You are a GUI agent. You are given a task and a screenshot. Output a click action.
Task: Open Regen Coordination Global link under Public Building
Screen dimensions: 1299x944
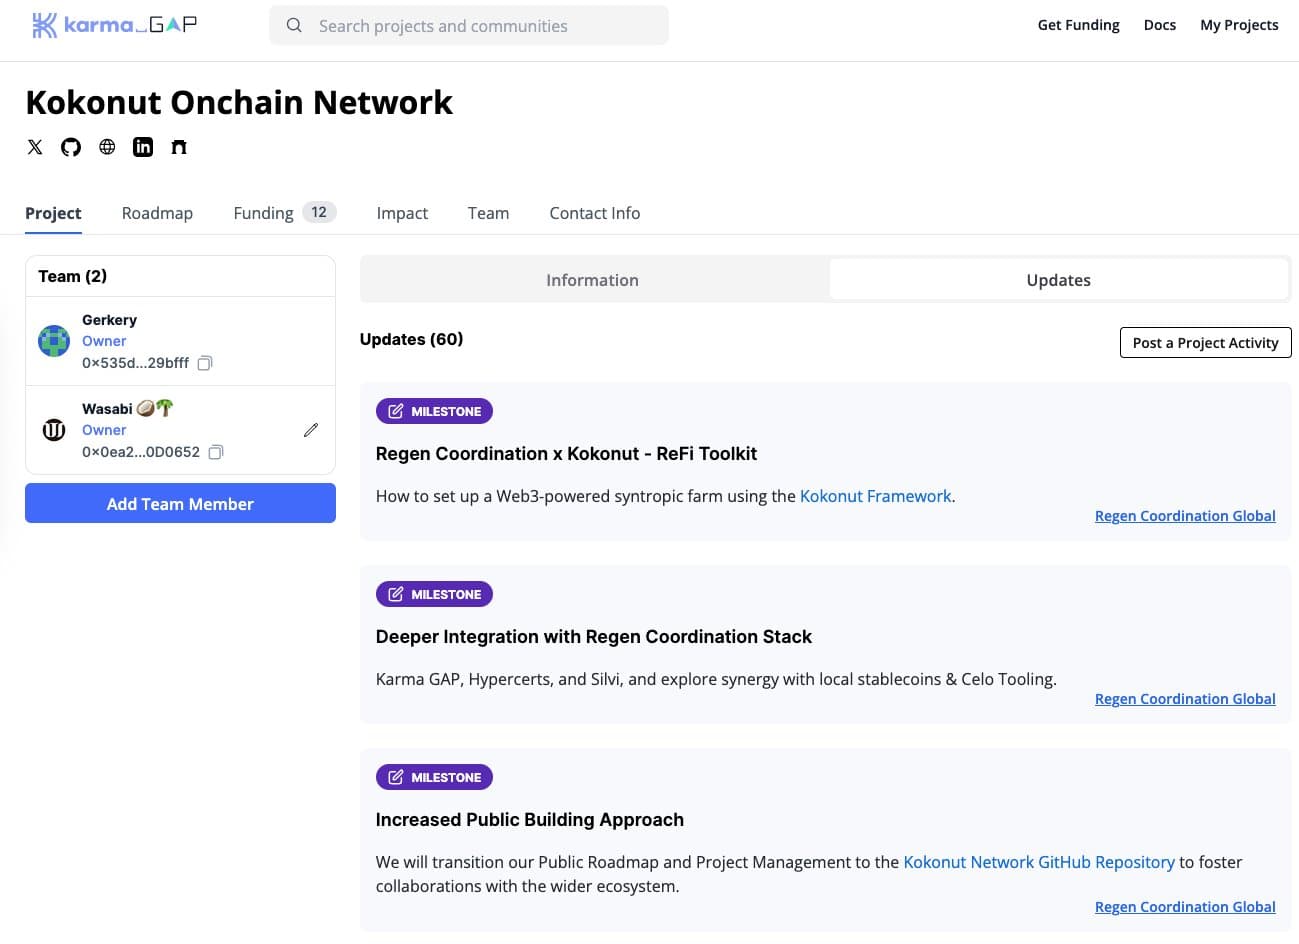[x=1185, y=907]
